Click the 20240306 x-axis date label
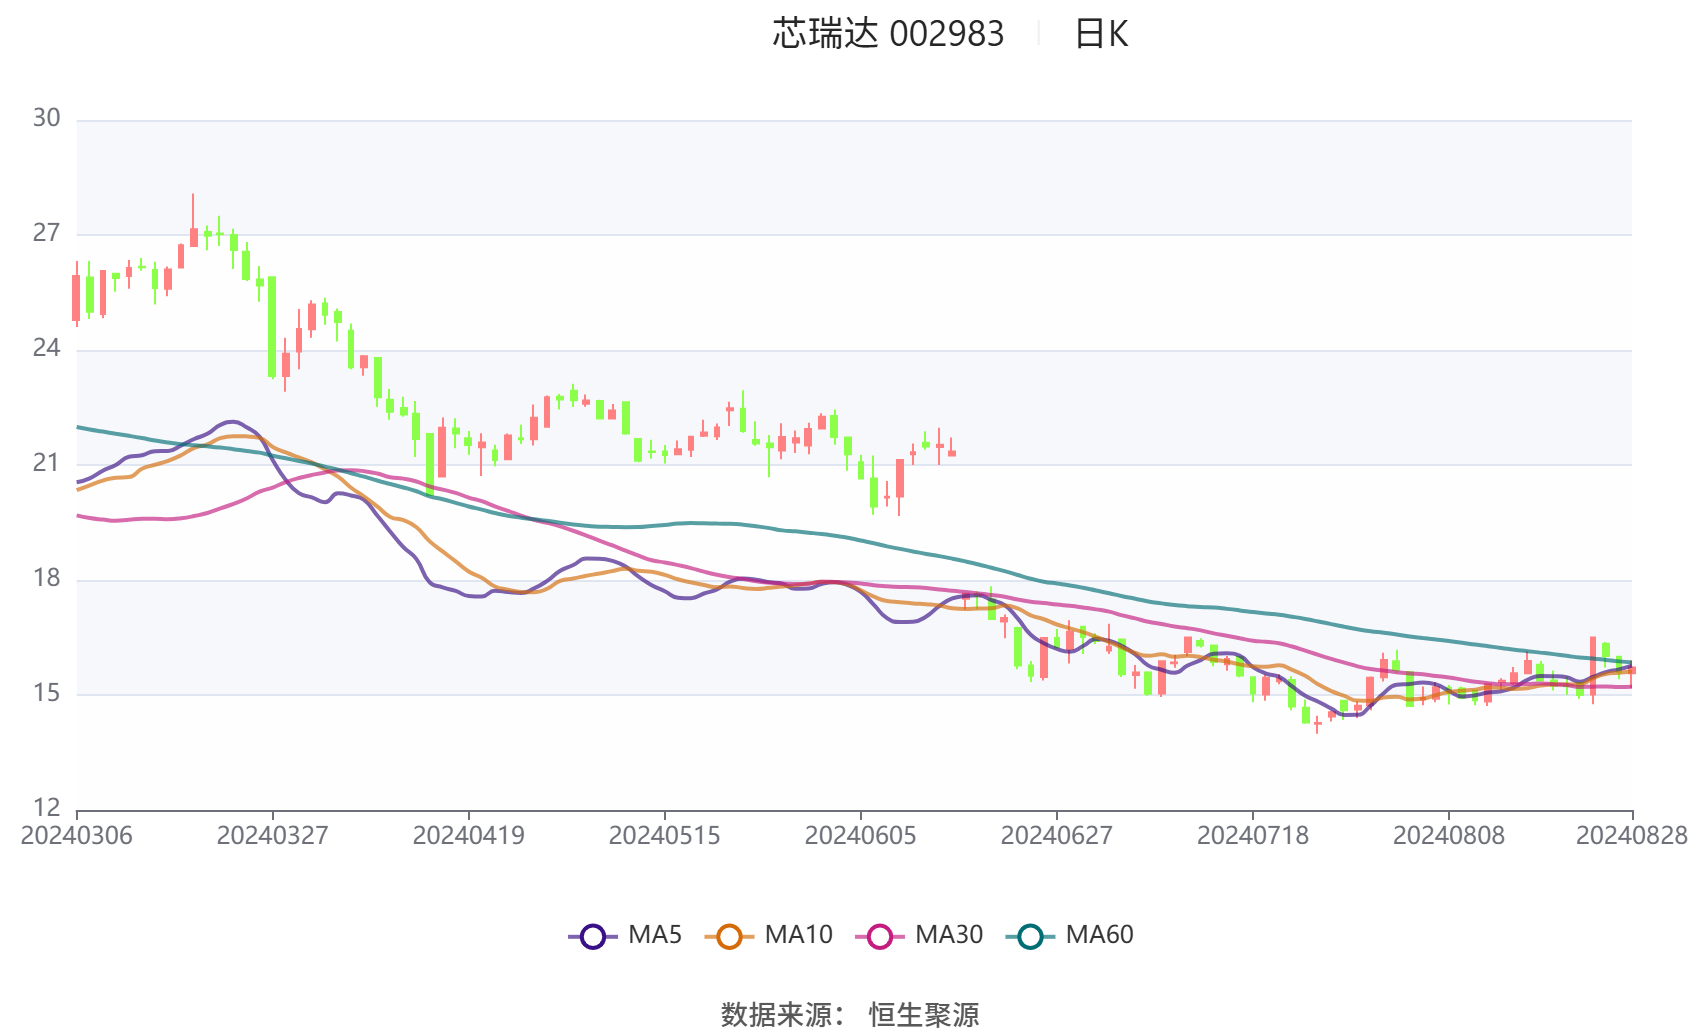The image size is (1700, 1034). [x=77, y=836]
